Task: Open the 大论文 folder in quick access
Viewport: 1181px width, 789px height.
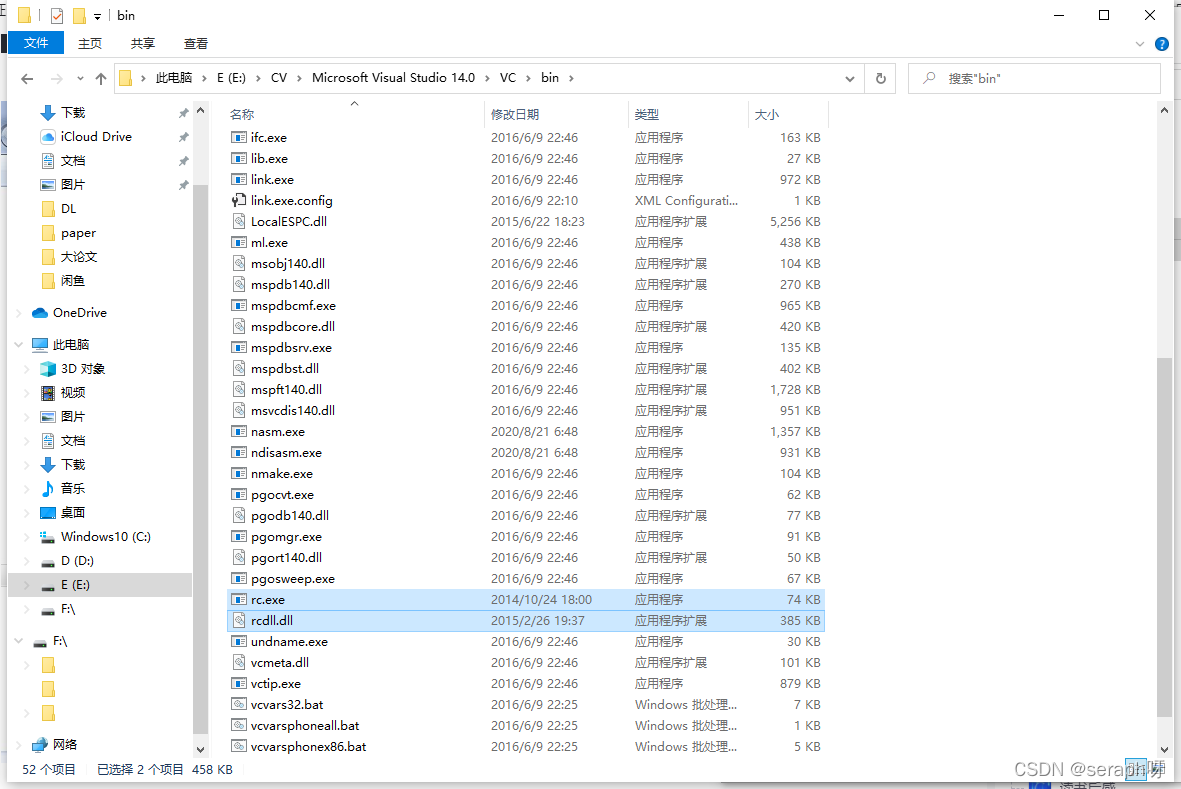Action: (68, 257)
